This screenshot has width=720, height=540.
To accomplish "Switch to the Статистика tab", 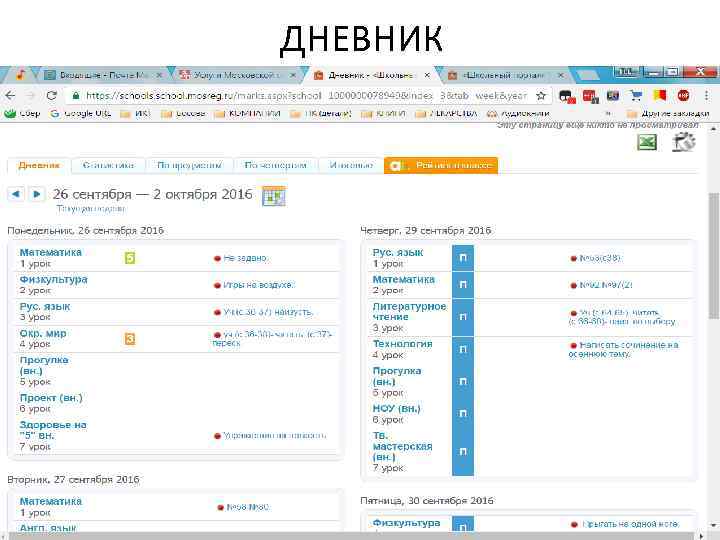I will click(x=108, y=165).
